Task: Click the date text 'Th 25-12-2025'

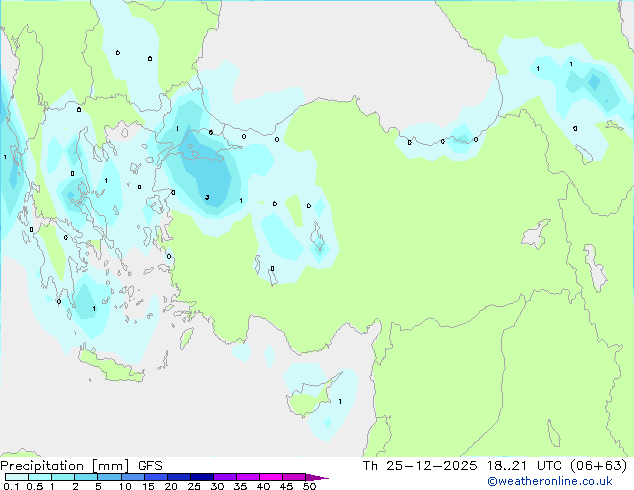Action: (420, 466)
